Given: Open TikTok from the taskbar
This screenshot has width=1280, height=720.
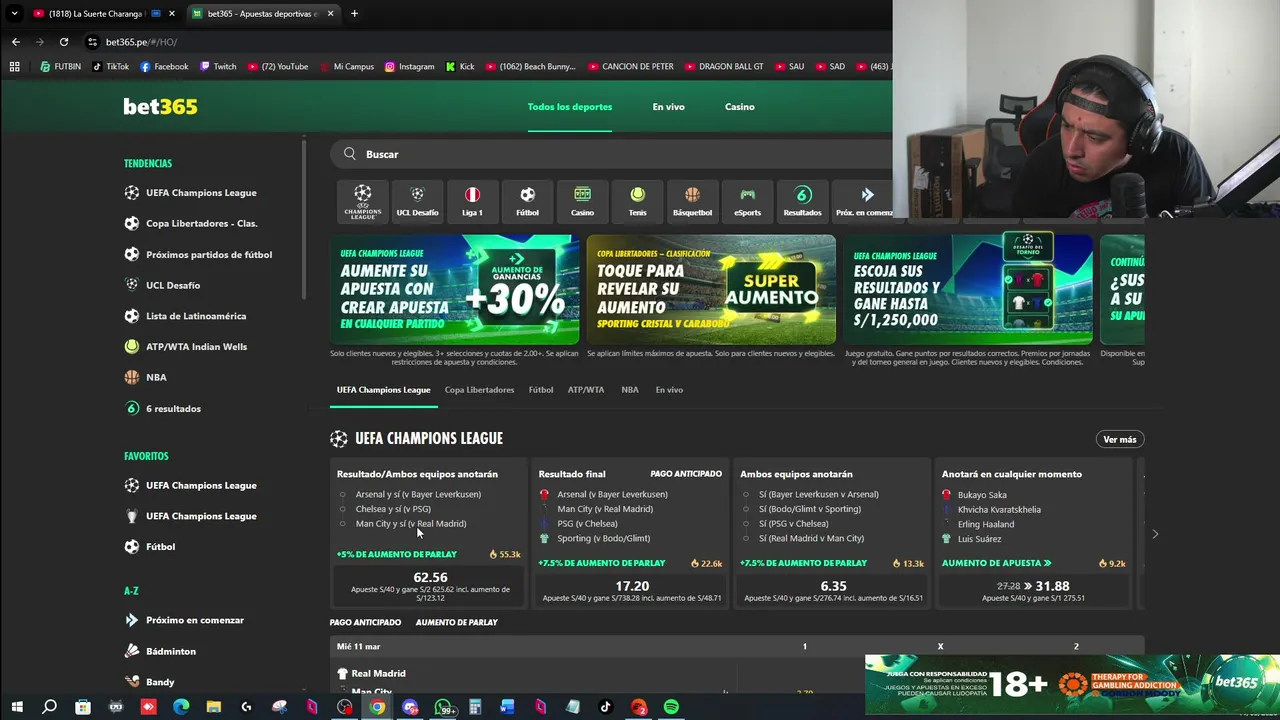Looking at the screenshot, I should pos(605,707).
